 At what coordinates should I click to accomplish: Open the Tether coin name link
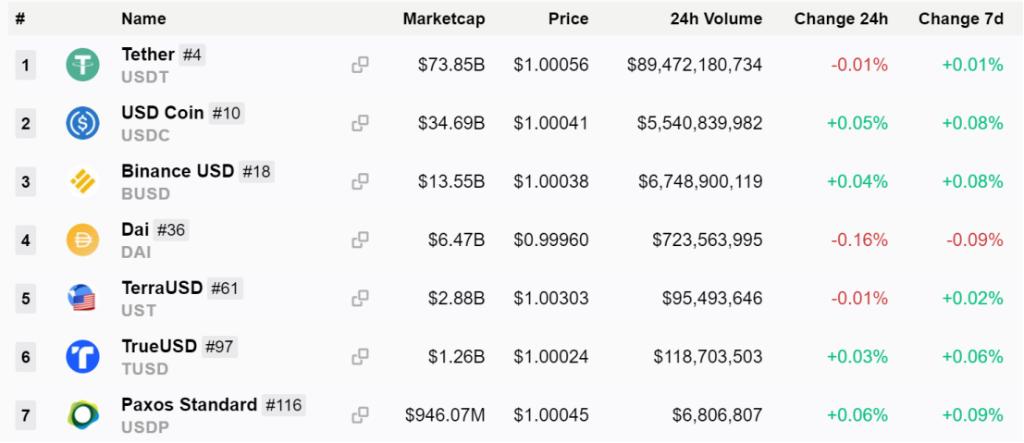pos(148,54)
